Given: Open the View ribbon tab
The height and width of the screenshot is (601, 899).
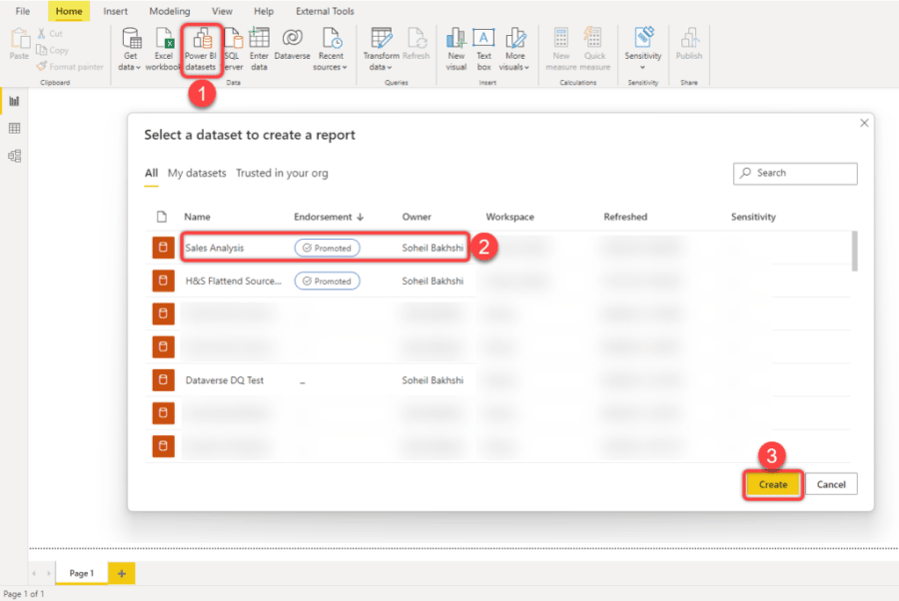Looking at the screenshot, I should click(222, 11).
